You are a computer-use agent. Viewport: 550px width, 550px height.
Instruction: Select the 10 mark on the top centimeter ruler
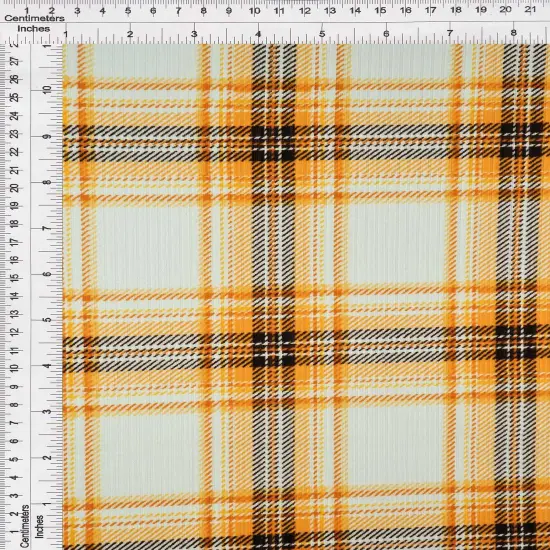(254, 11)
